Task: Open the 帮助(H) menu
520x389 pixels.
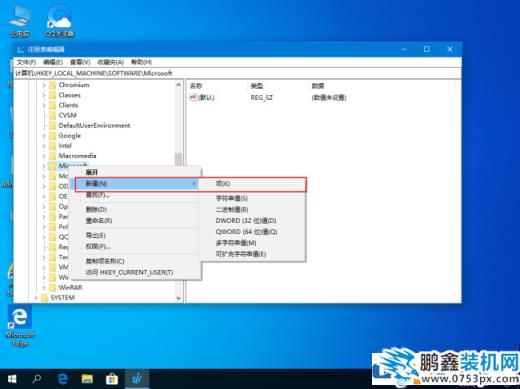Action: 141,62
